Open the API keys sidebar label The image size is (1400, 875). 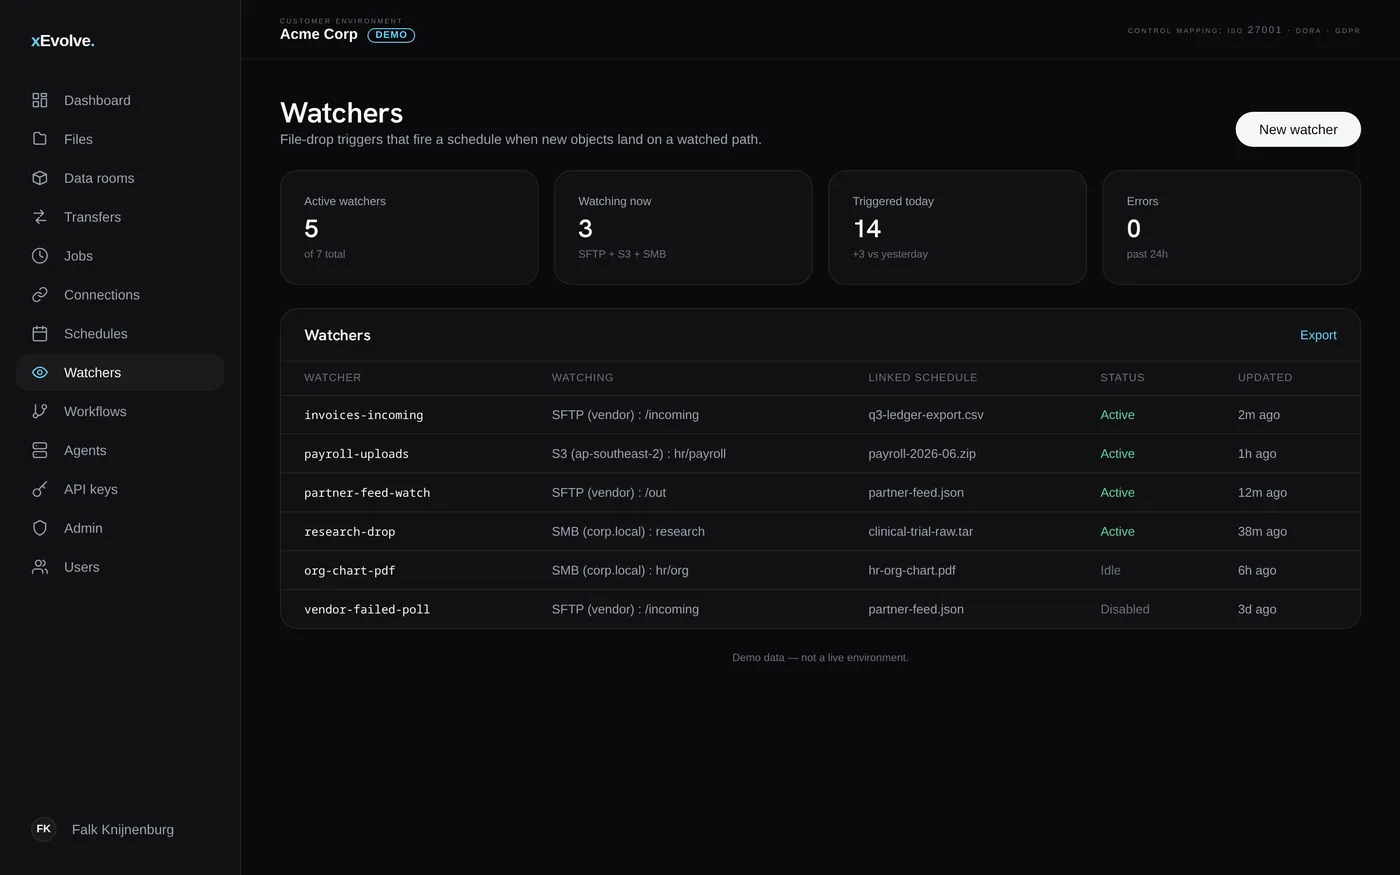click(91, 490)
